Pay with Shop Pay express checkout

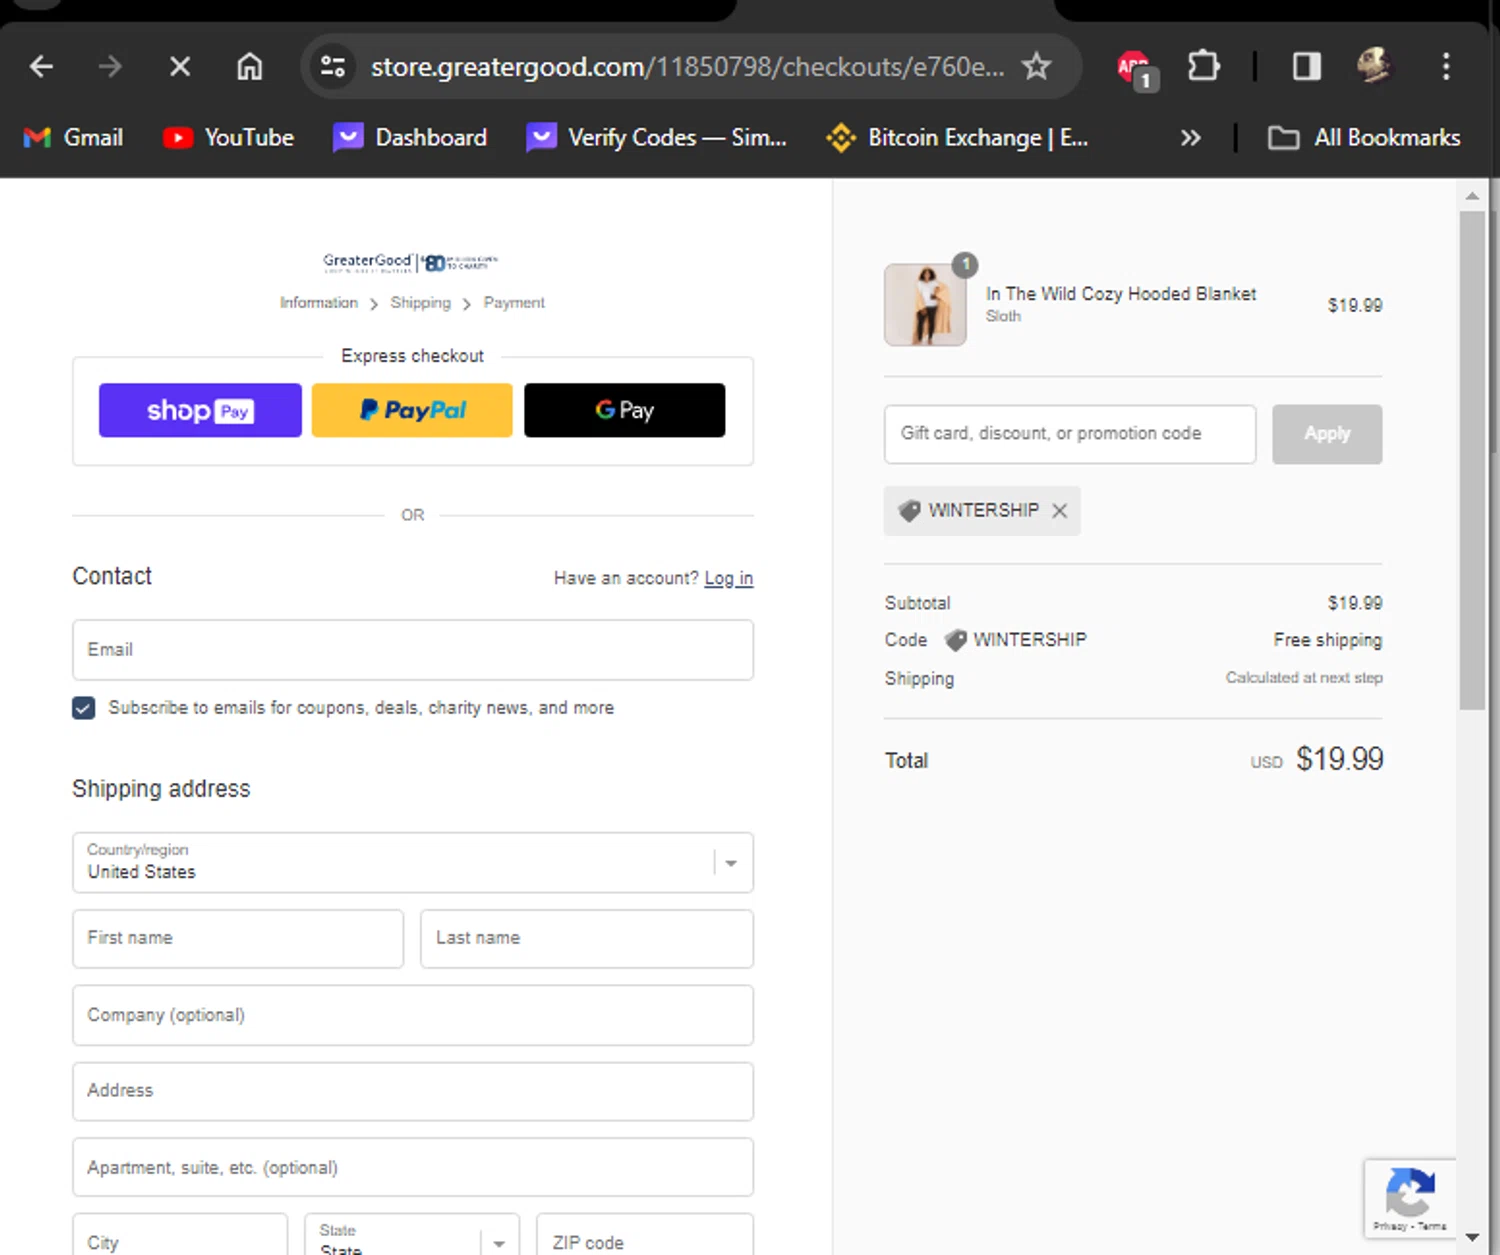[x=200, y=410]
